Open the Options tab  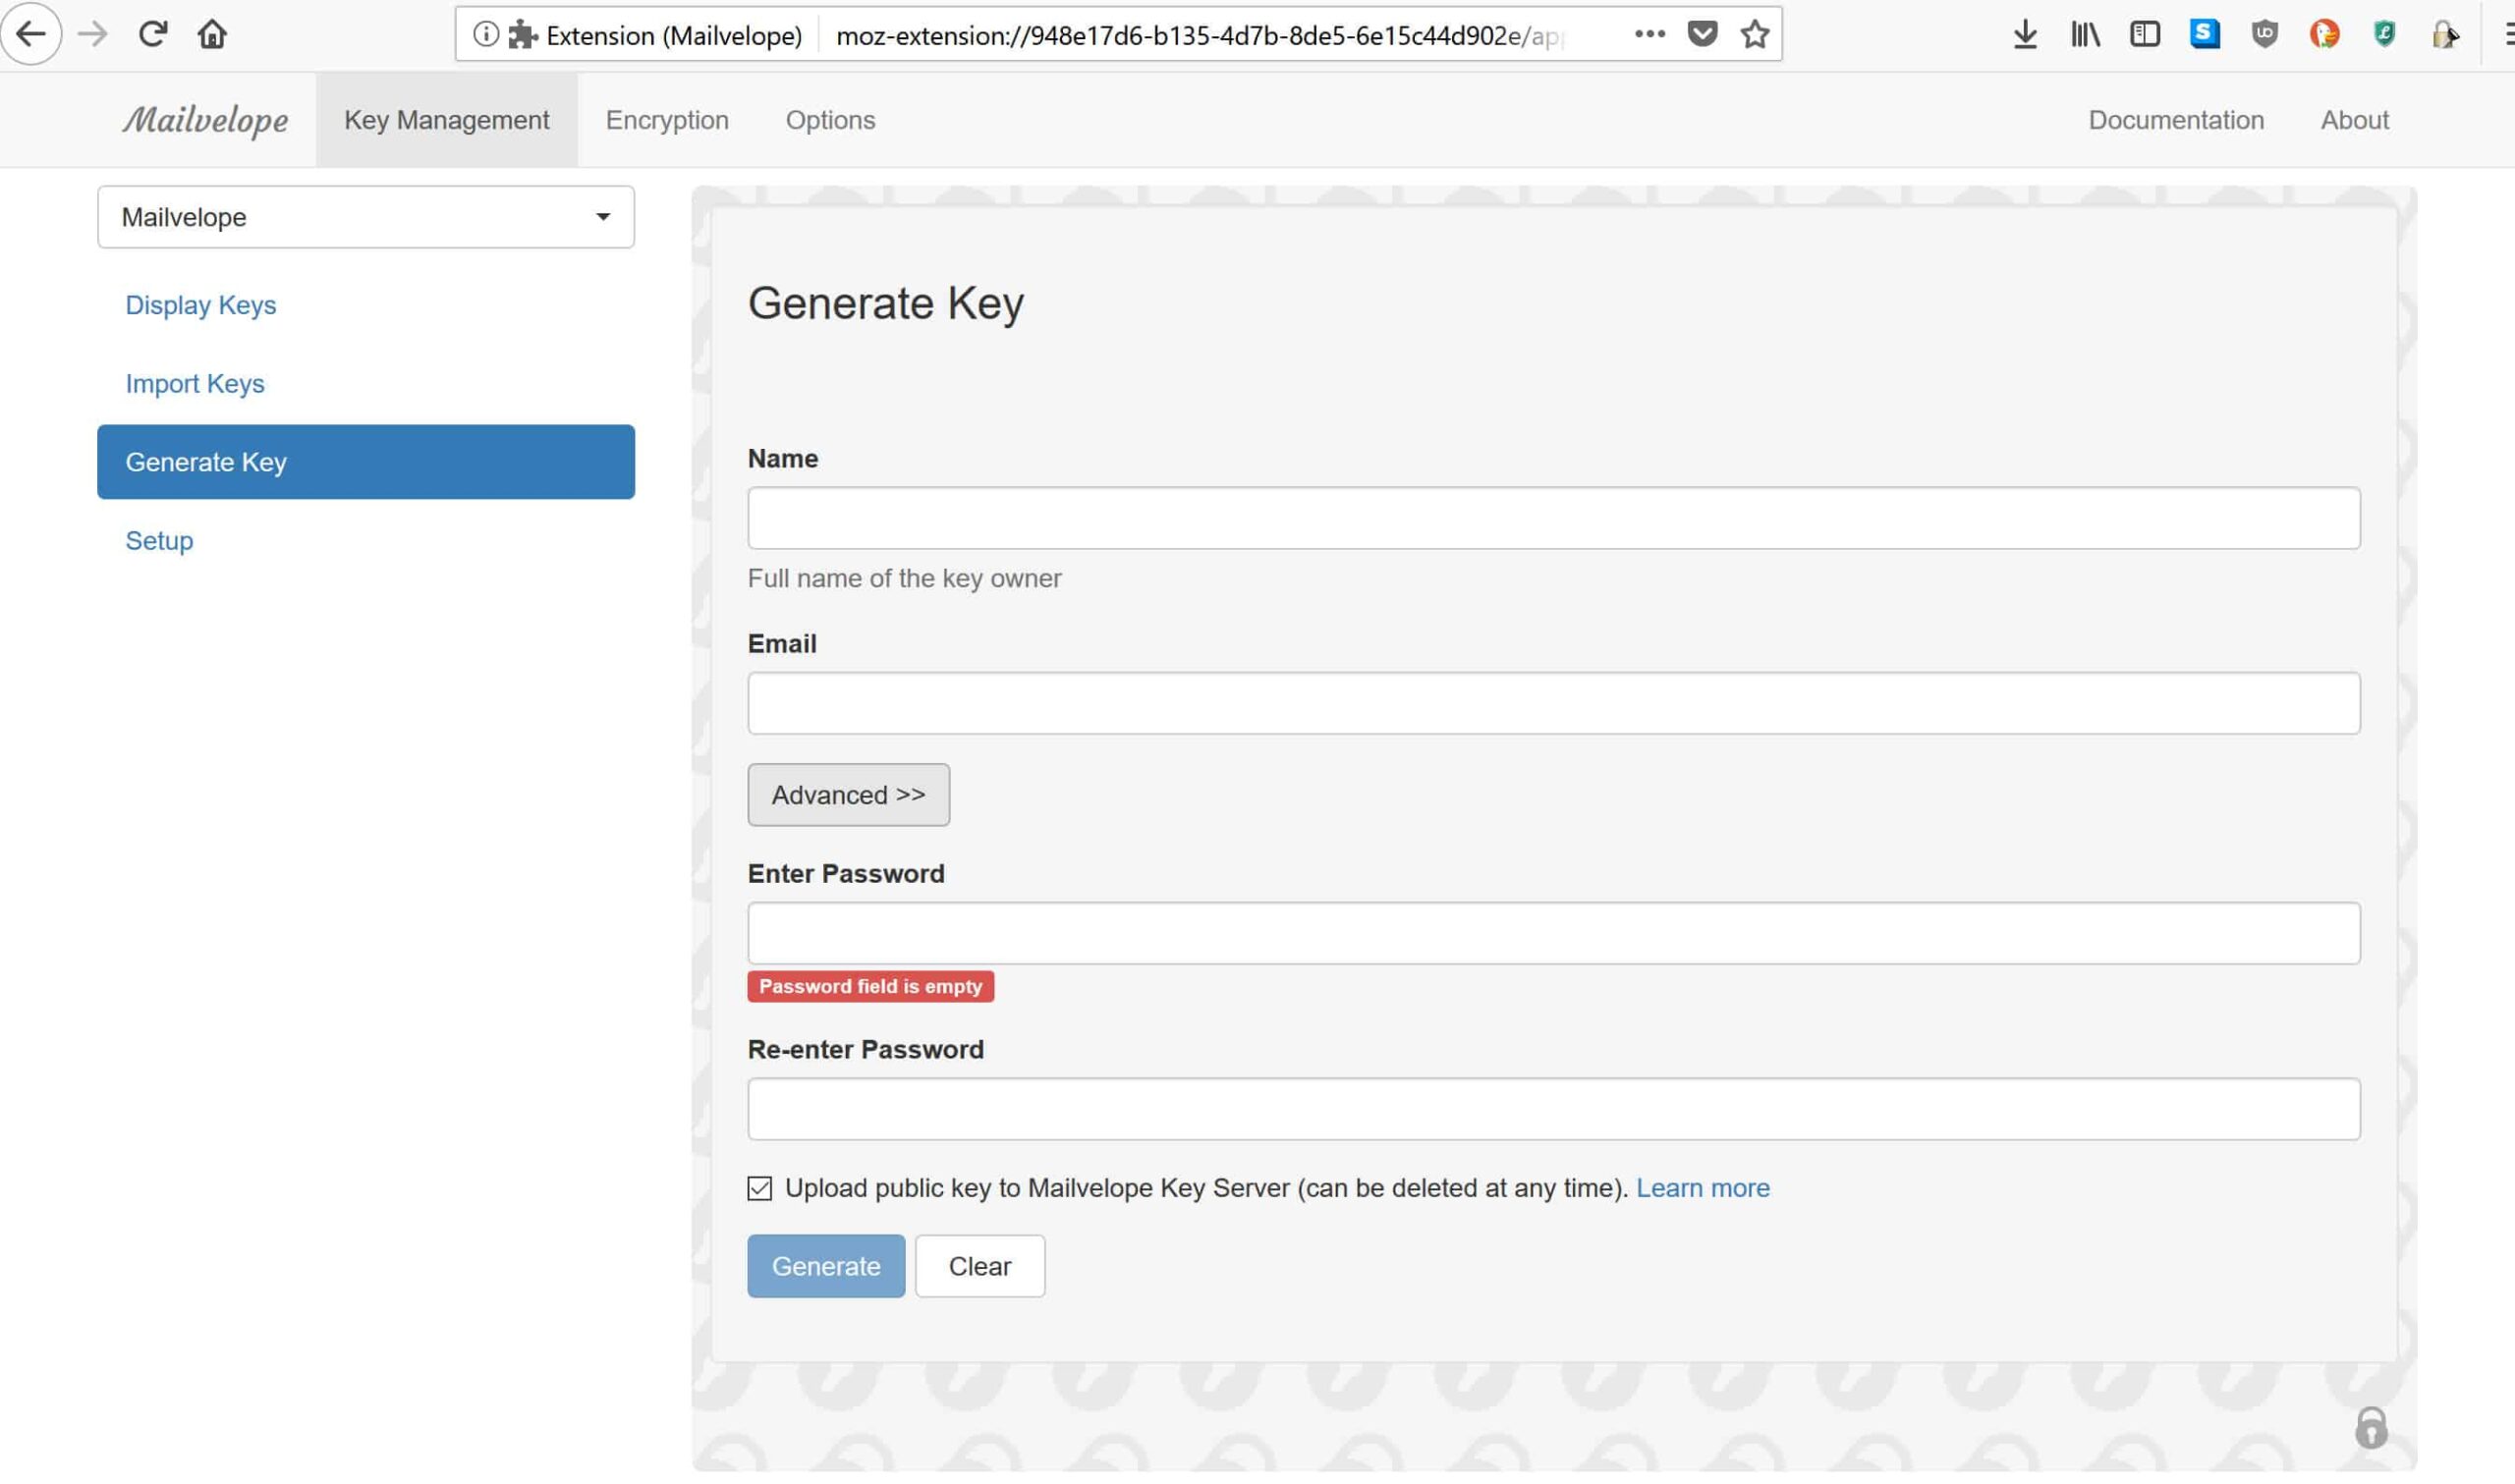click(x=830, y=120)
